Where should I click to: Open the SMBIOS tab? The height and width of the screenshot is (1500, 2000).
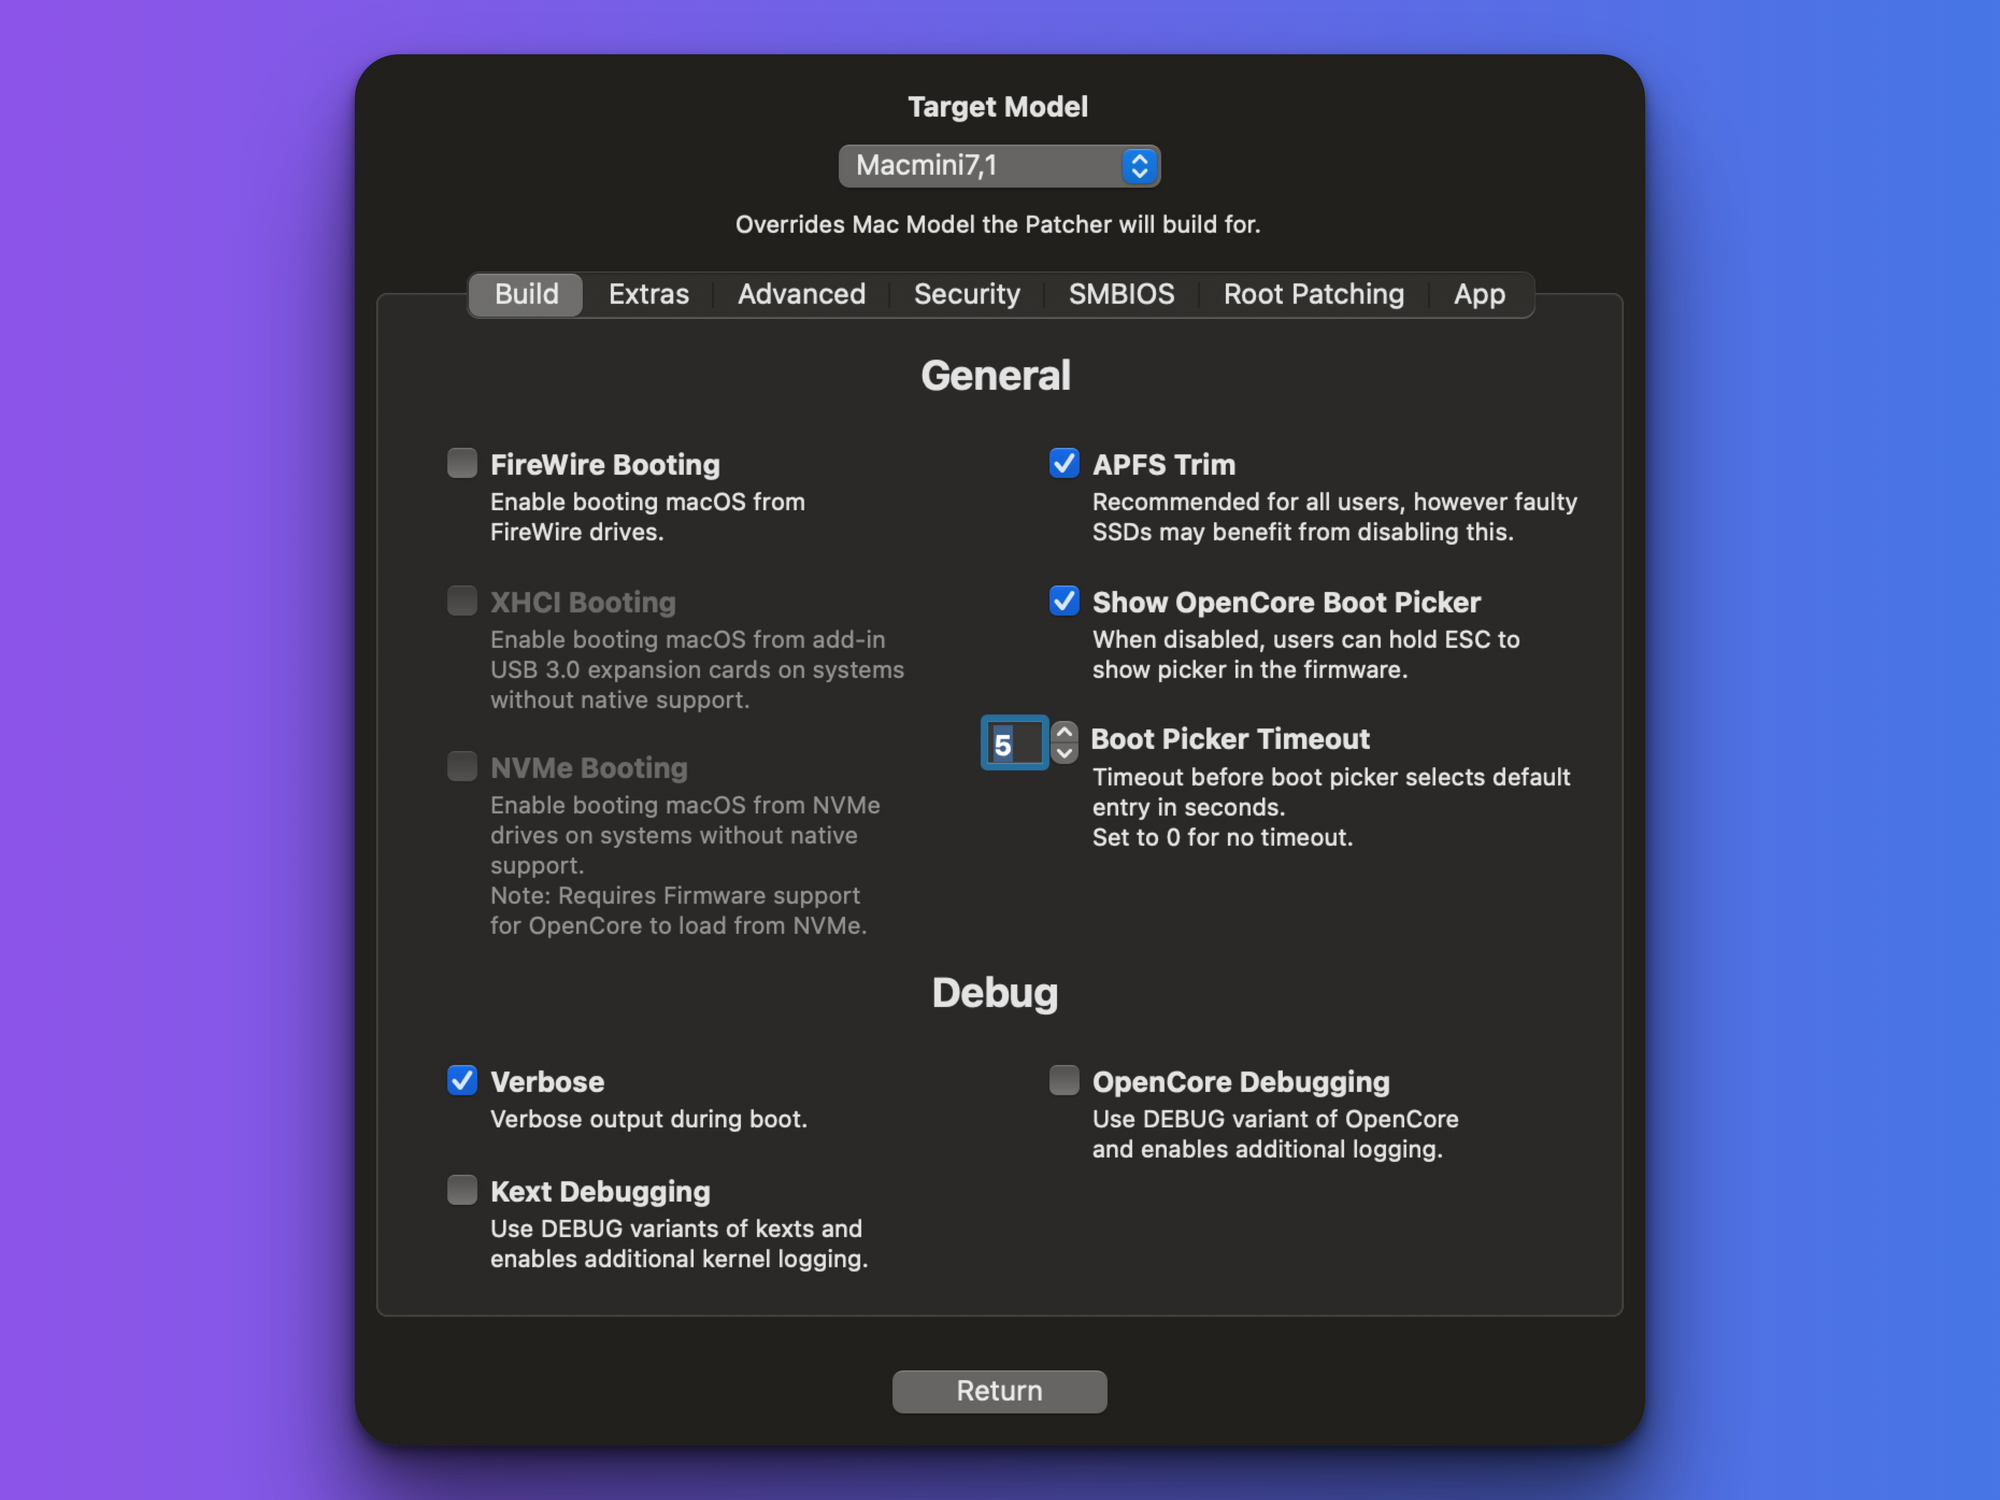pyautogui.click(x=1121, y=294)
